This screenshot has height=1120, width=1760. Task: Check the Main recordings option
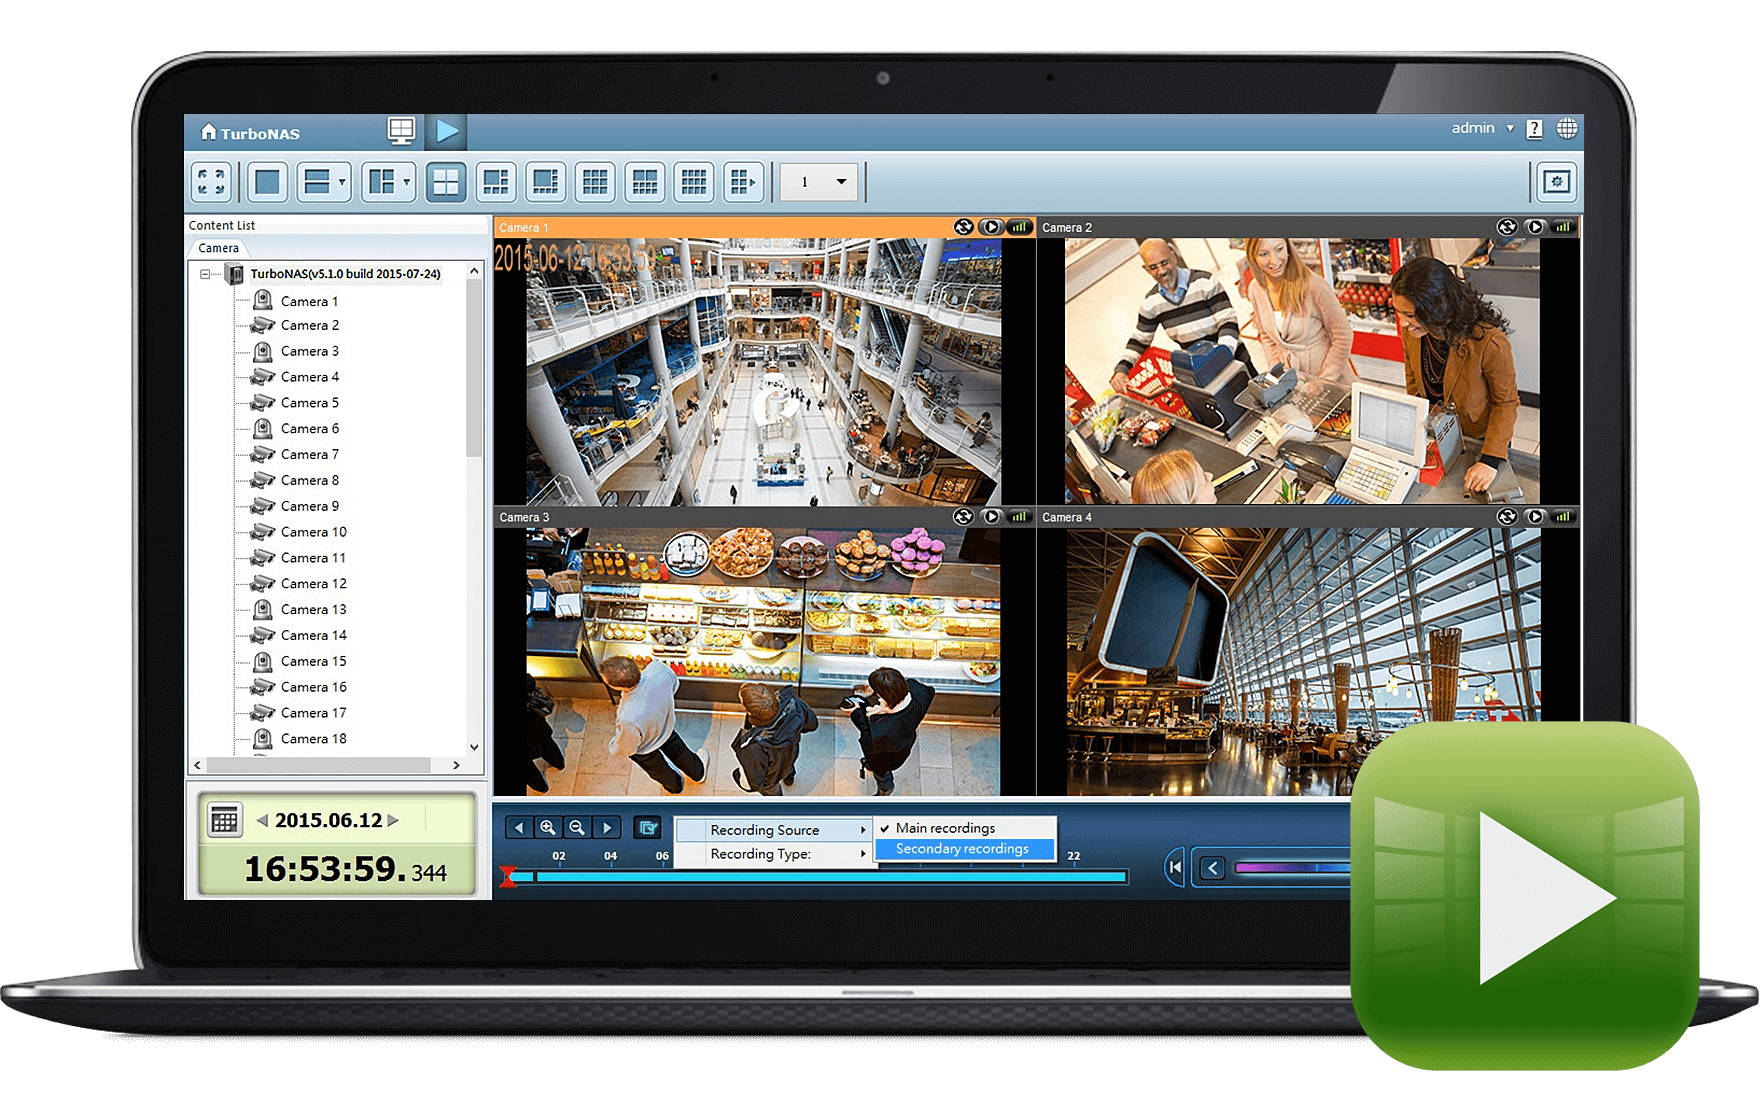click(x=945, y=828)
